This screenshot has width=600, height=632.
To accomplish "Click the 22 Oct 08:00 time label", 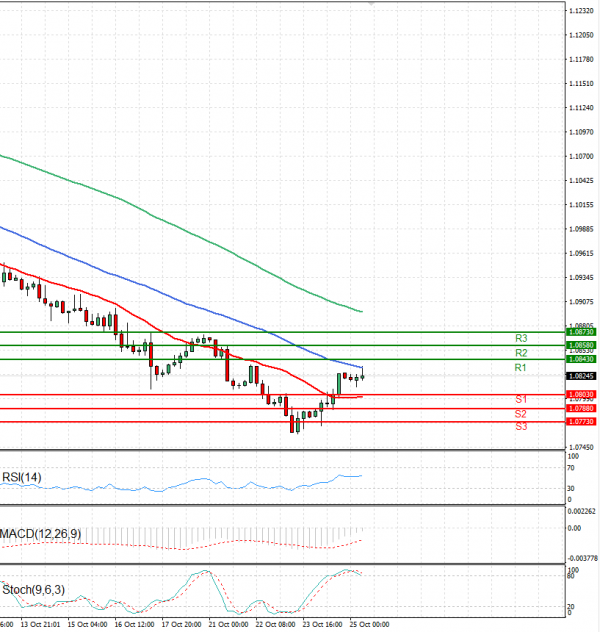I will click(x=276, y=624).
